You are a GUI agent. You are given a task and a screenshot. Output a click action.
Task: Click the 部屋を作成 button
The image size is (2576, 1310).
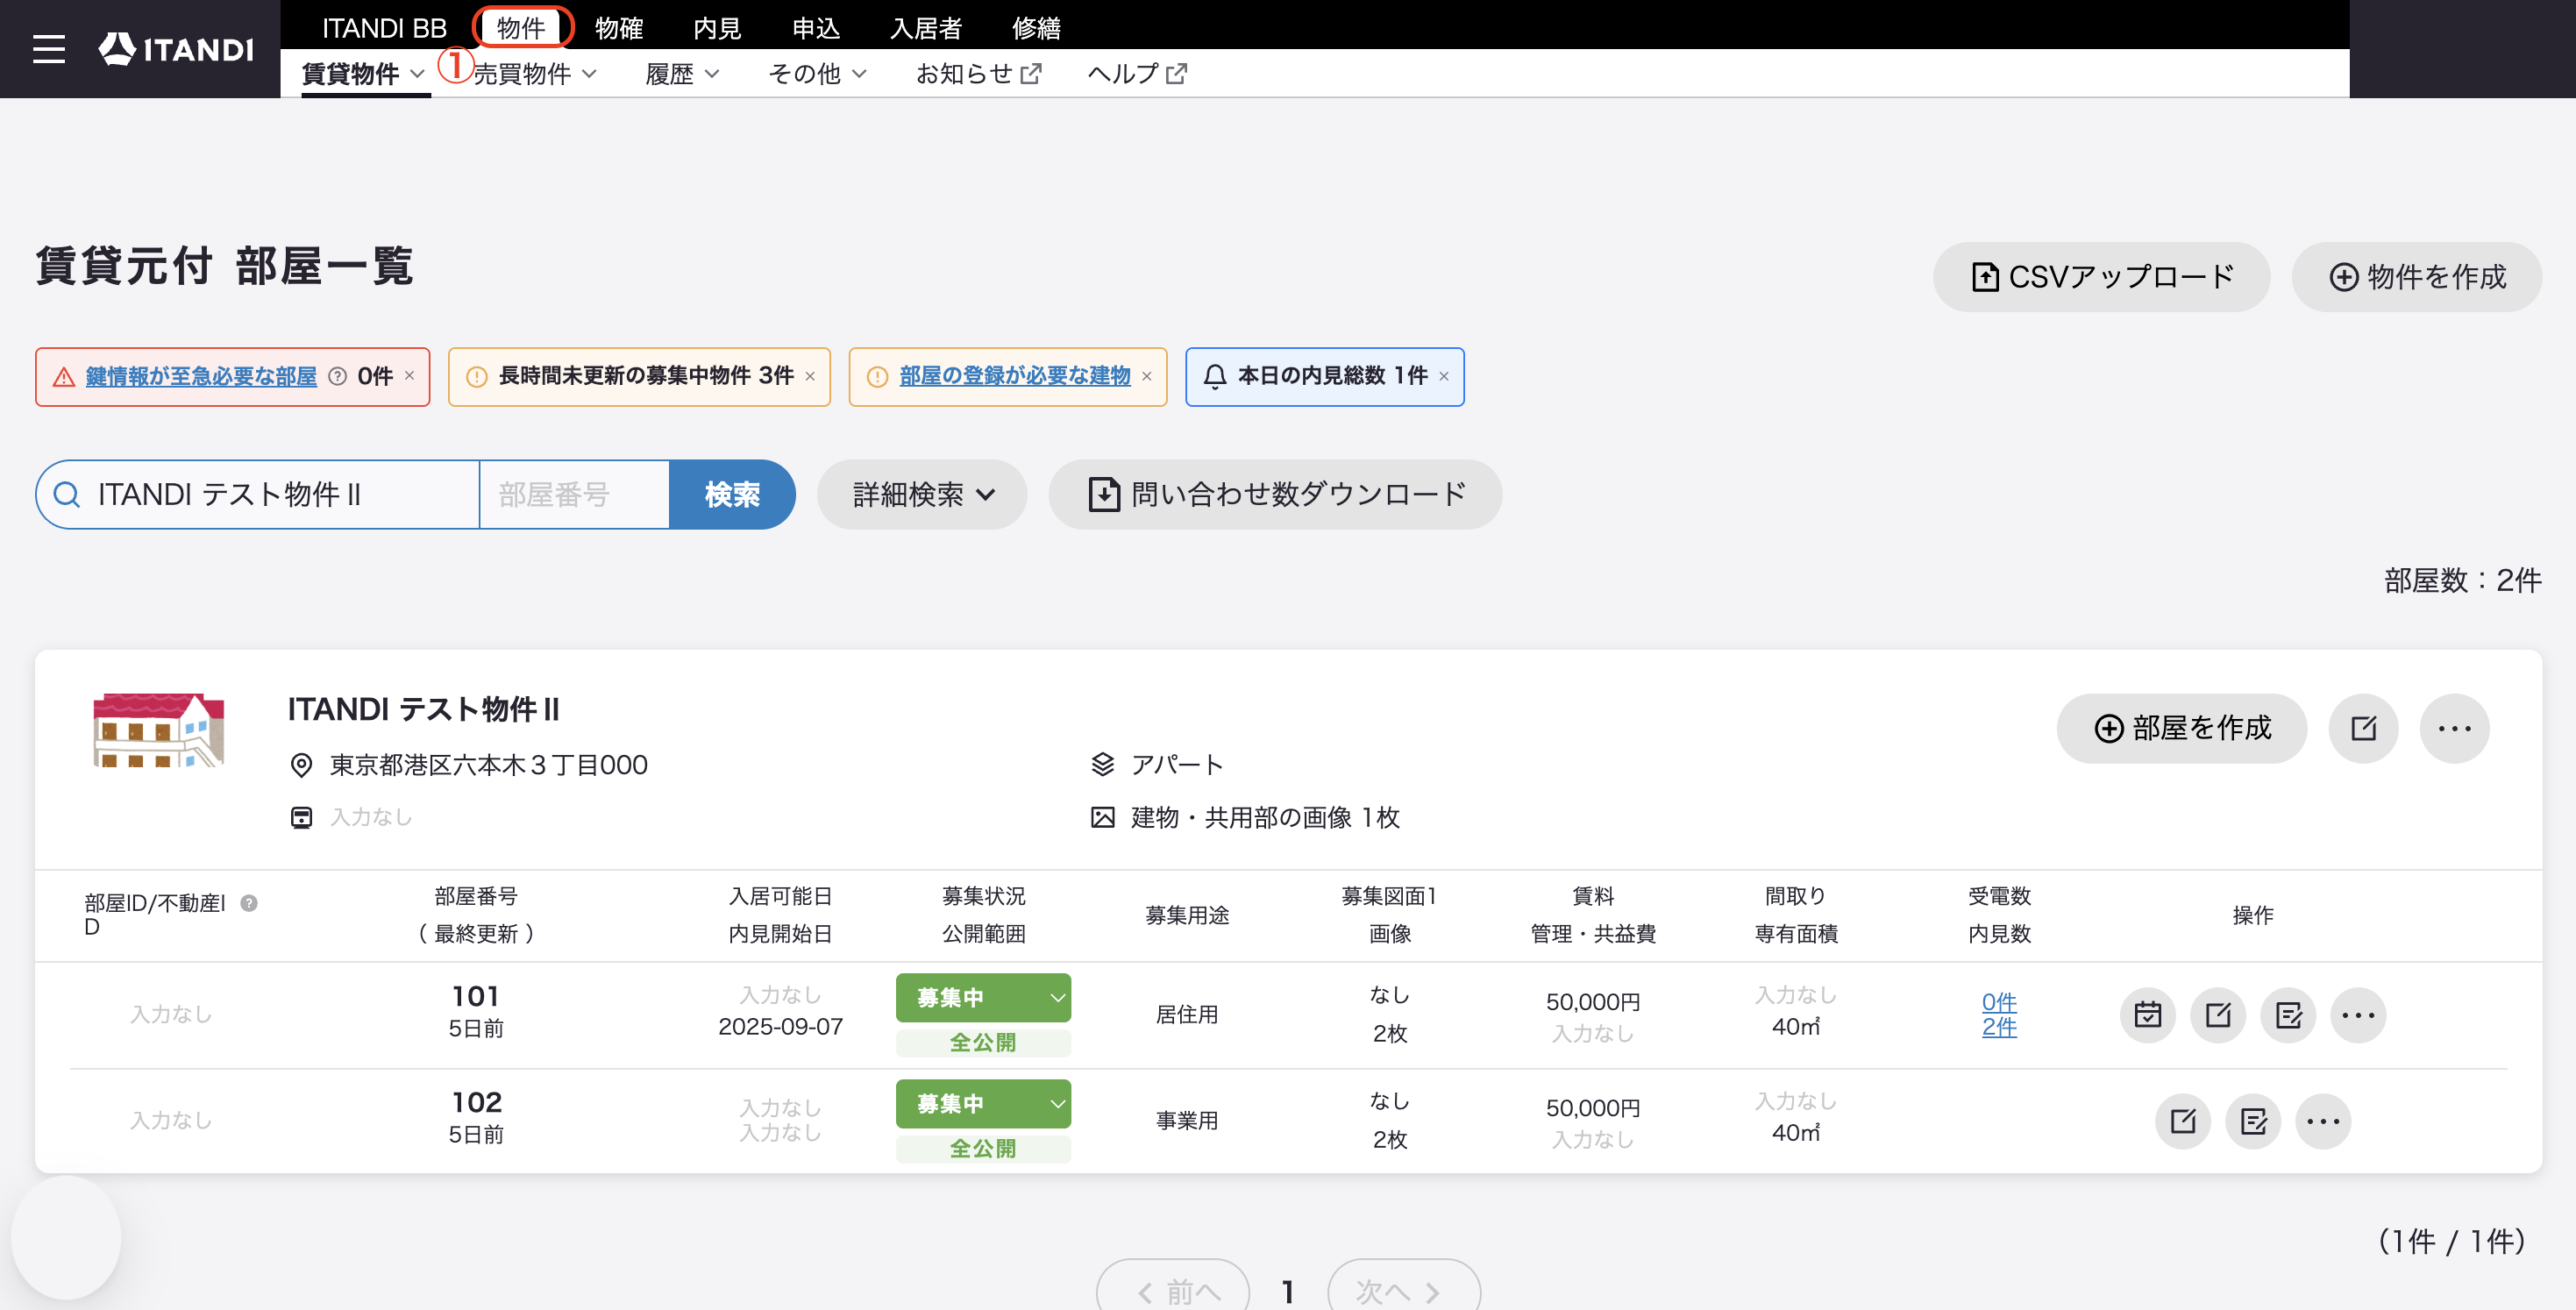pyautogui.click(x=2182, y=728)
